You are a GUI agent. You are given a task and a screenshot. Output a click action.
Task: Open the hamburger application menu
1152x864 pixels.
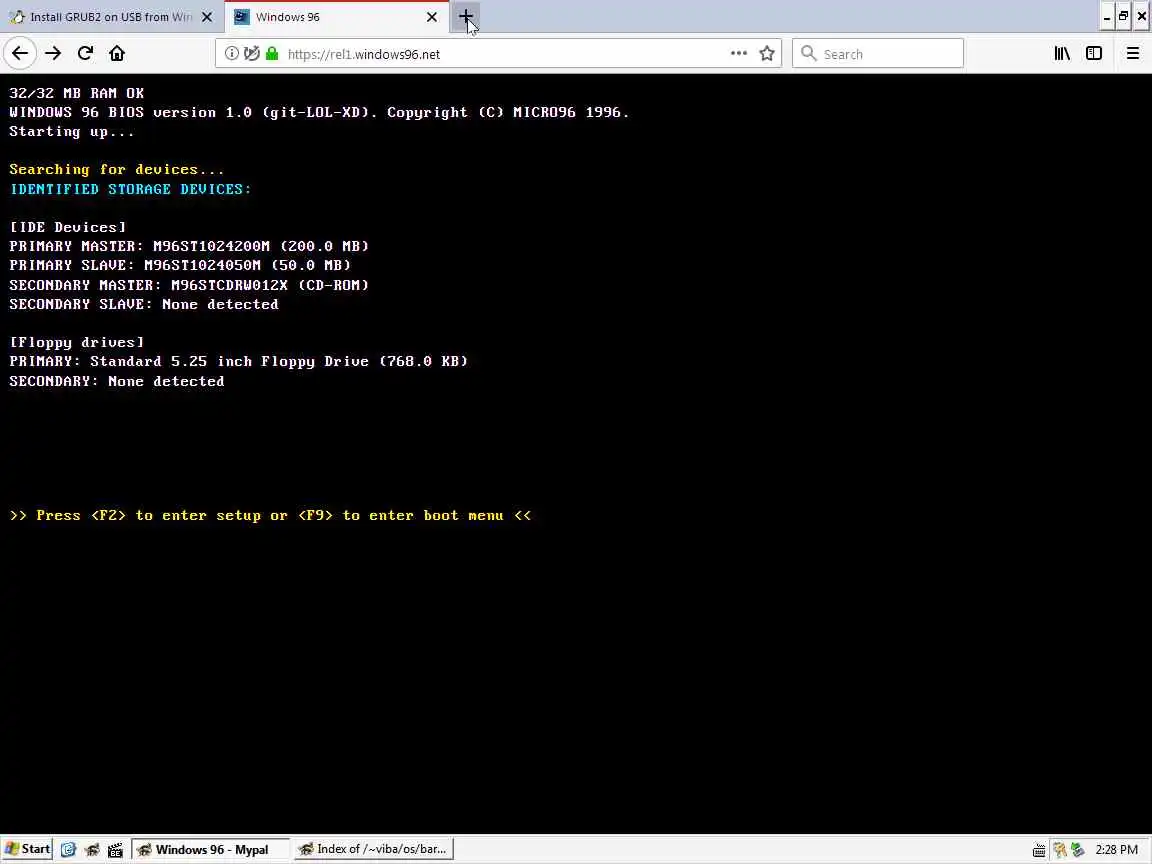pos(1133,54)
